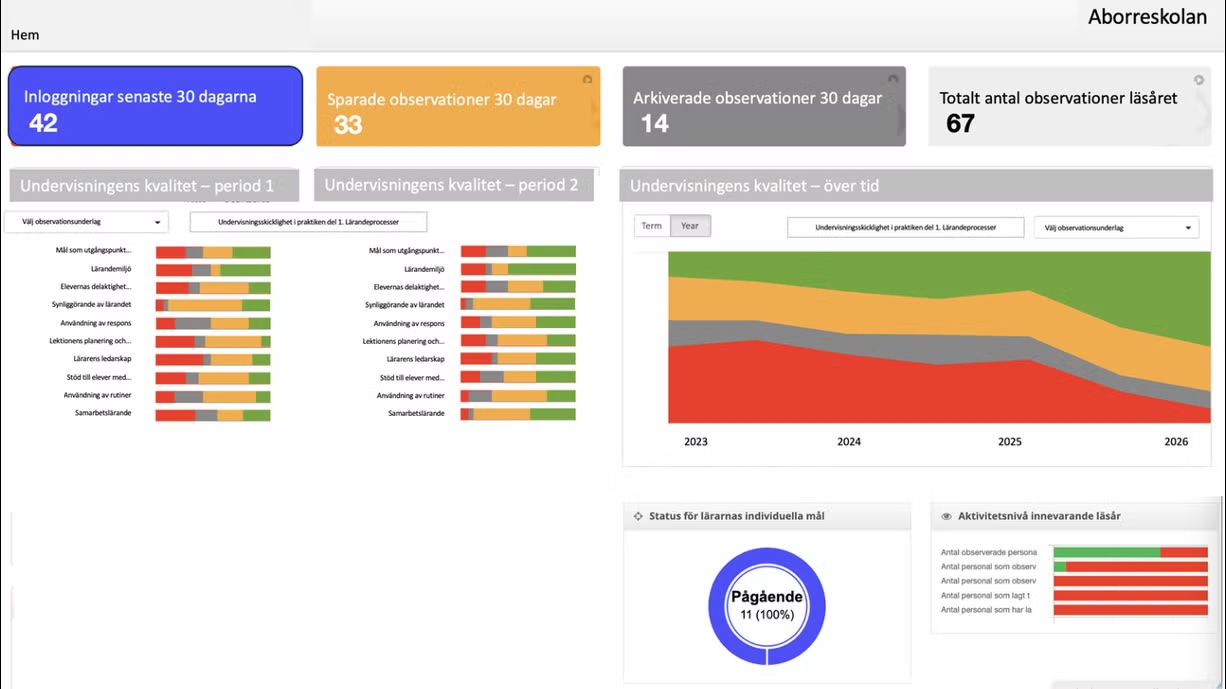Click small icon on Sparade observationer card
The height and width of the screenshot is (689, 1226).
tap(587, 80)
